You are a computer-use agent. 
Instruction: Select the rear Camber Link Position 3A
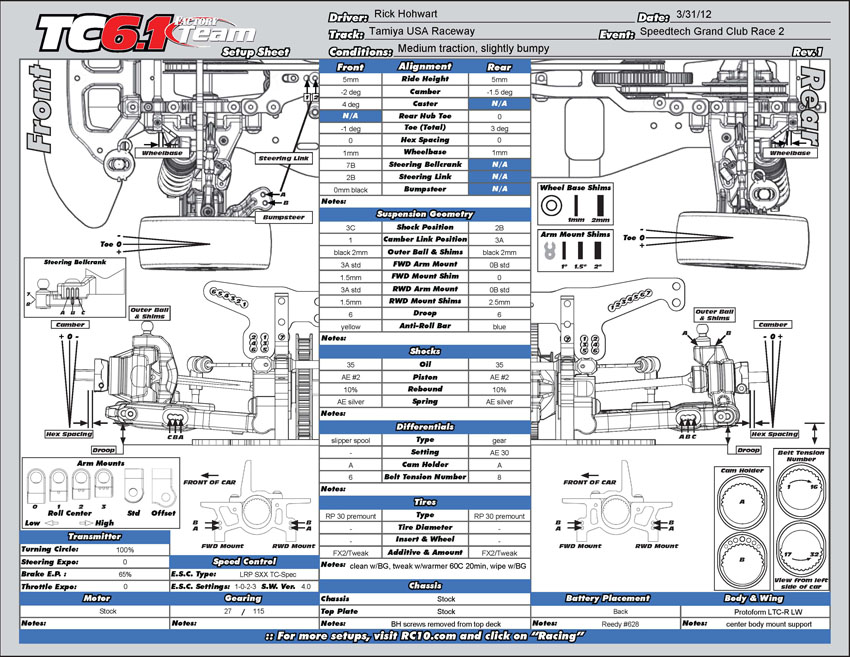pyautogui.click(x=499, y=240)
